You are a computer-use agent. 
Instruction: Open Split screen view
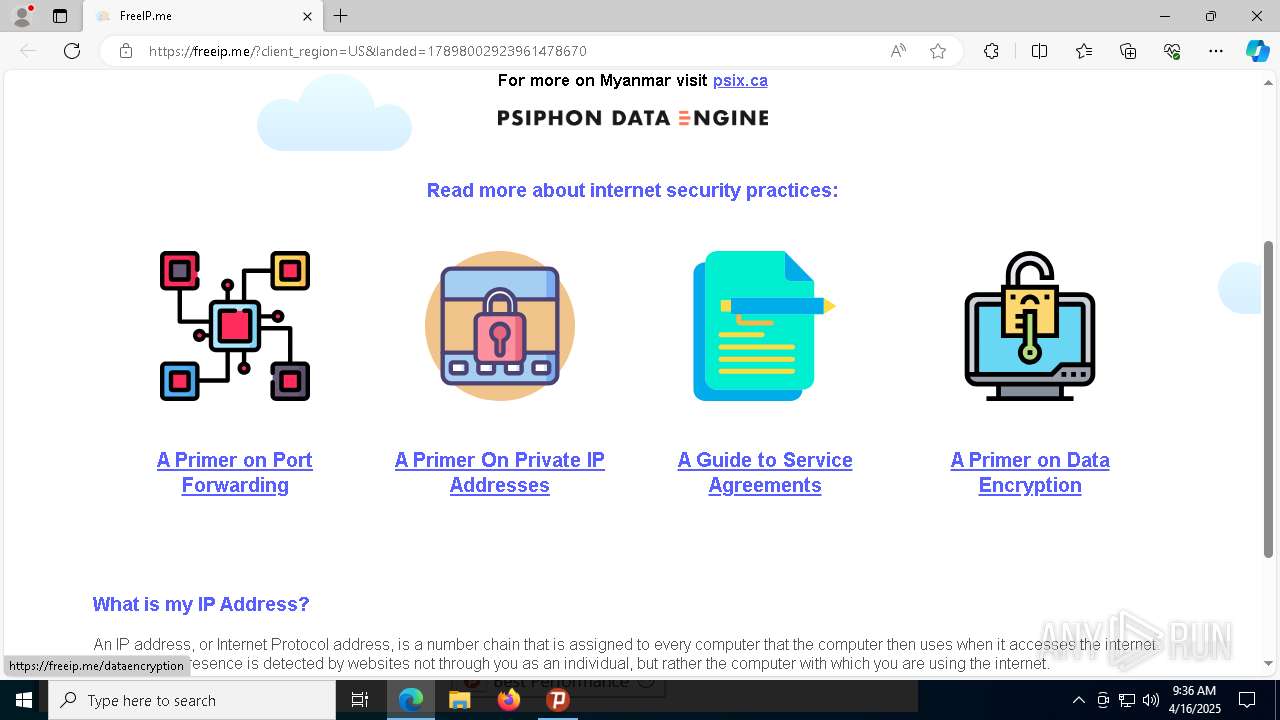[x=1039, y=51]
